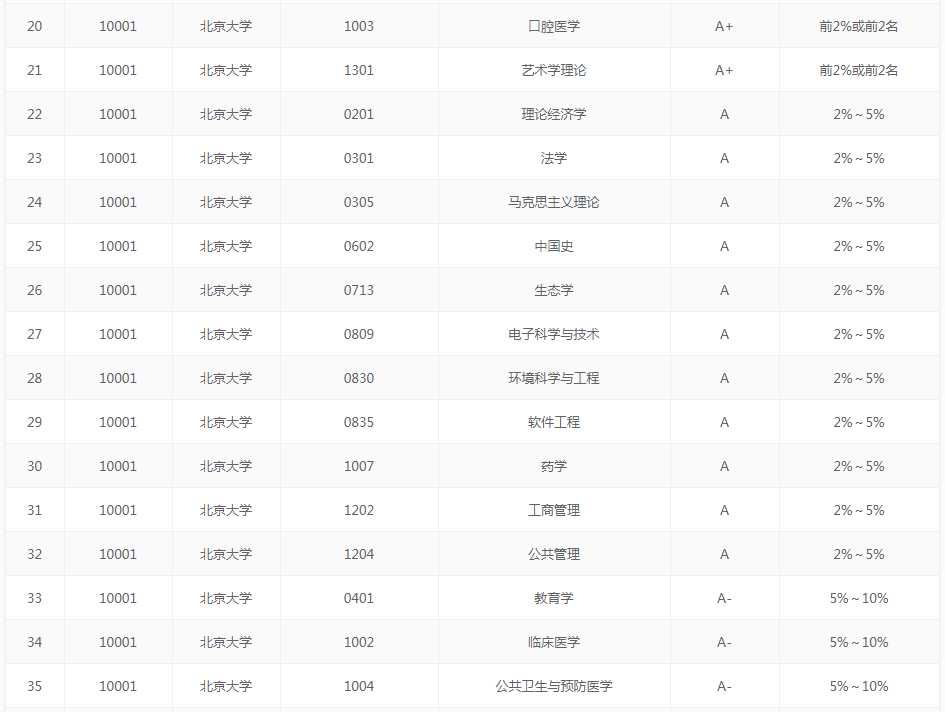Select subject code 1007
Screen dimensions: 945x712
click(359, 466)
